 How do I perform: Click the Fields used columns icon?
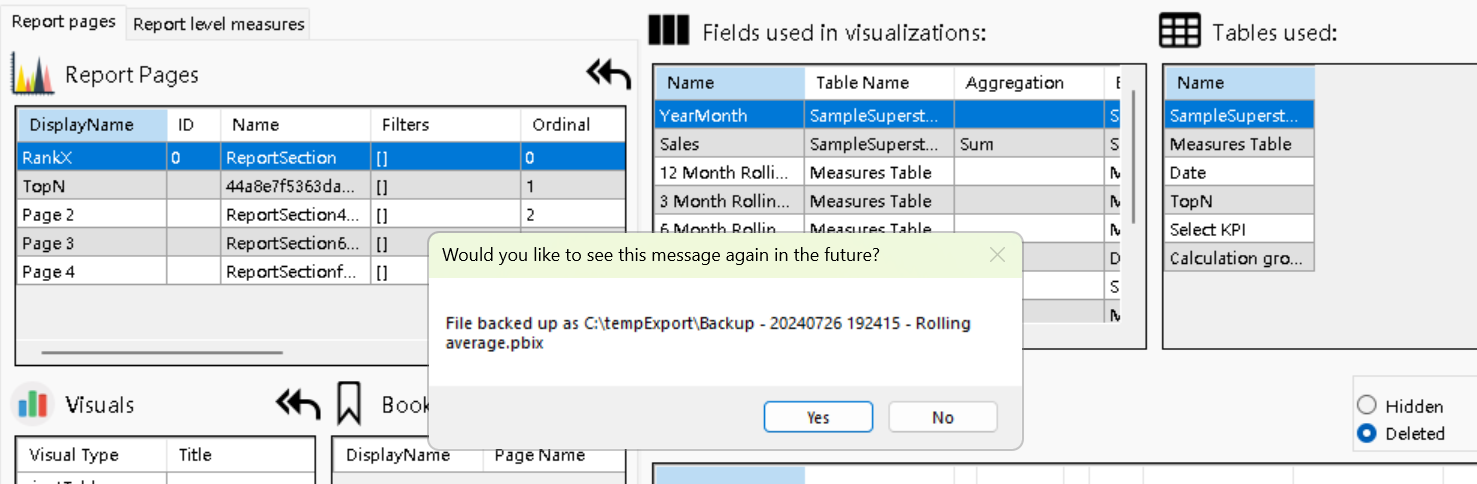click(669, 31)
